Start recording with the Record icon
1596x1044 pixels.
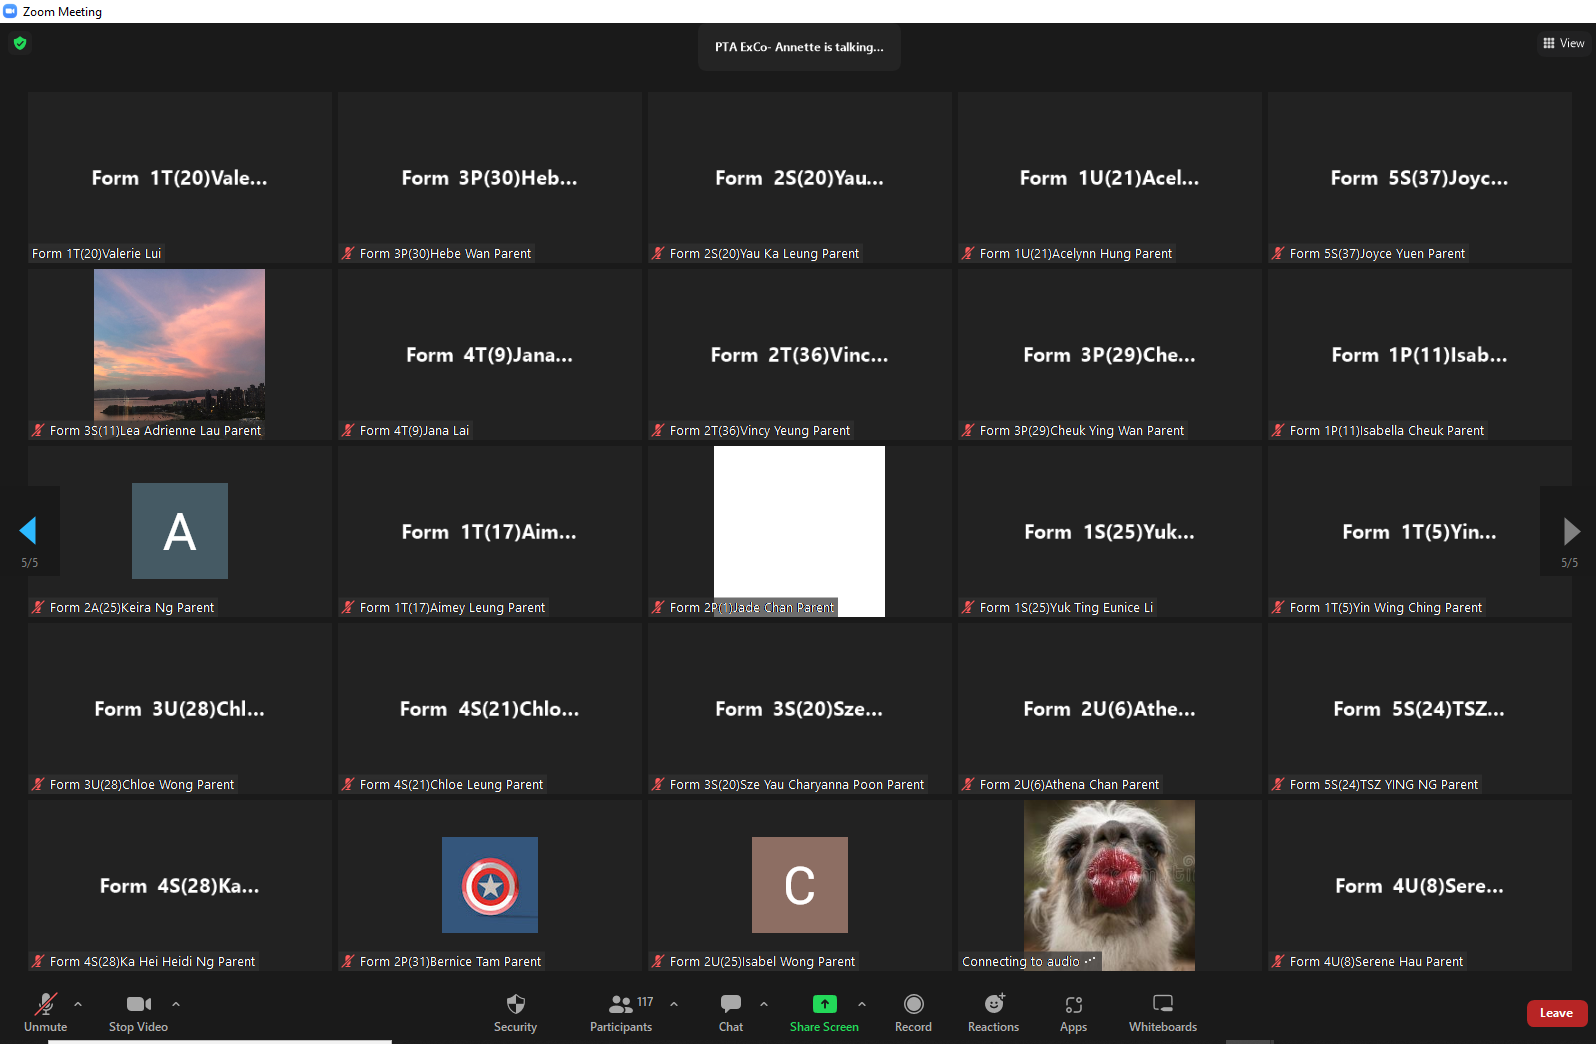[913, 1004]
